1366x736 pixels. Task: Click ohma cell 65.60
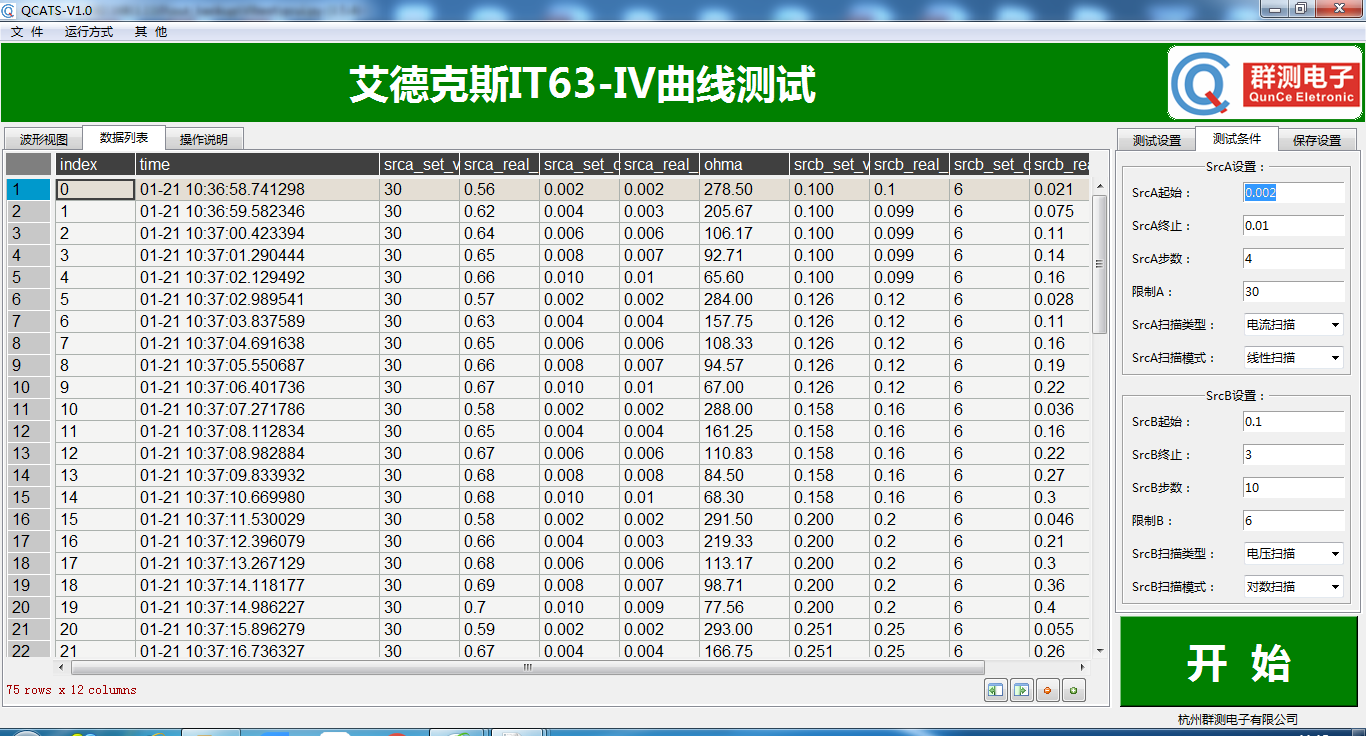coord(744,277)
